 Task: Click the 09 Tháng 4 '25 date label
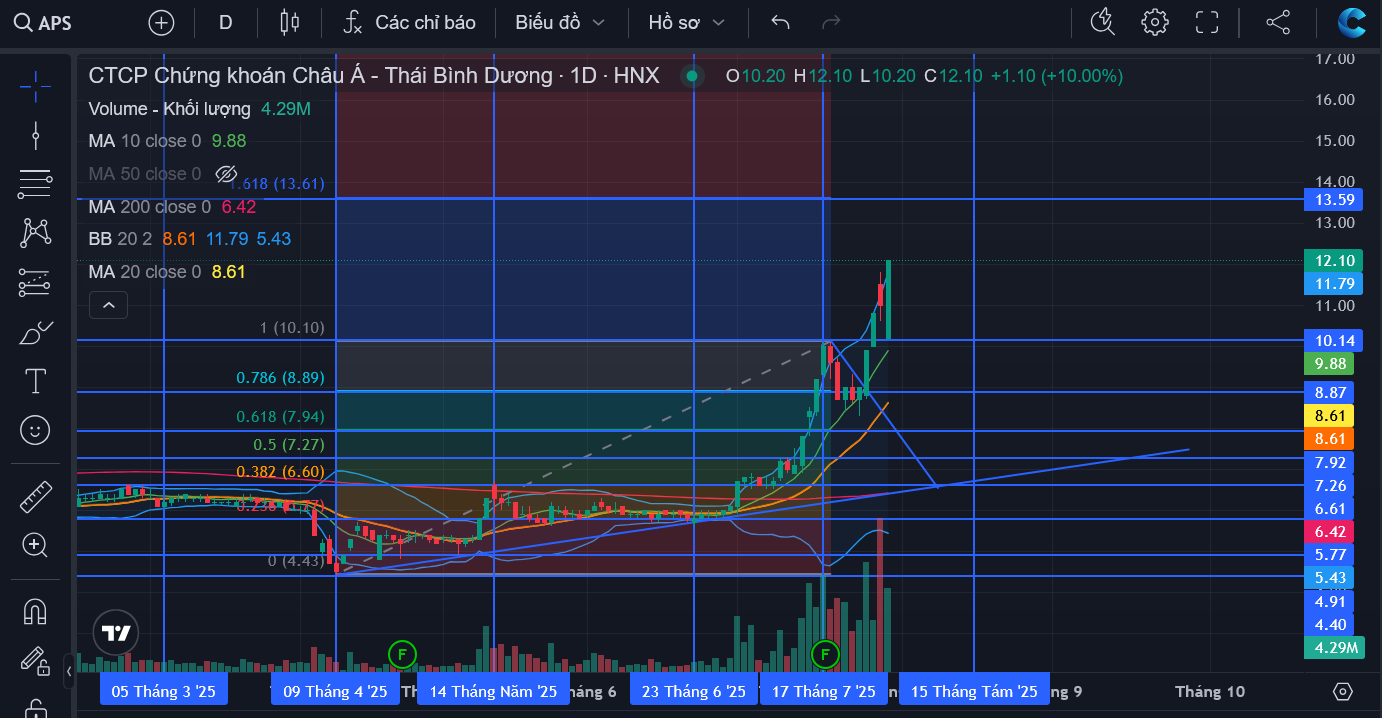point(336,691)
